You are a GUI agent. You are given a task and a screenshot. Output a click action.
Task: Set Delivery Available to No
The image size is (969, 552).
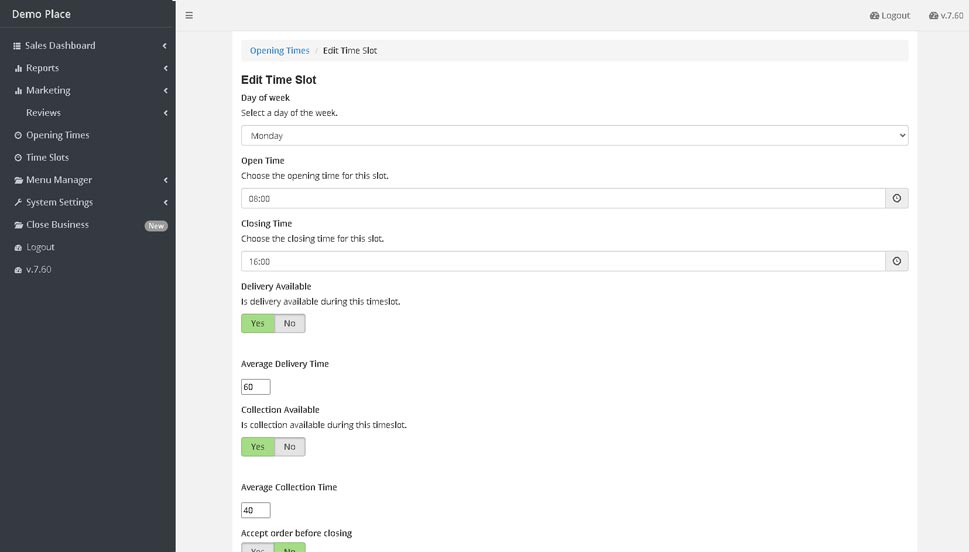(290, 323)
